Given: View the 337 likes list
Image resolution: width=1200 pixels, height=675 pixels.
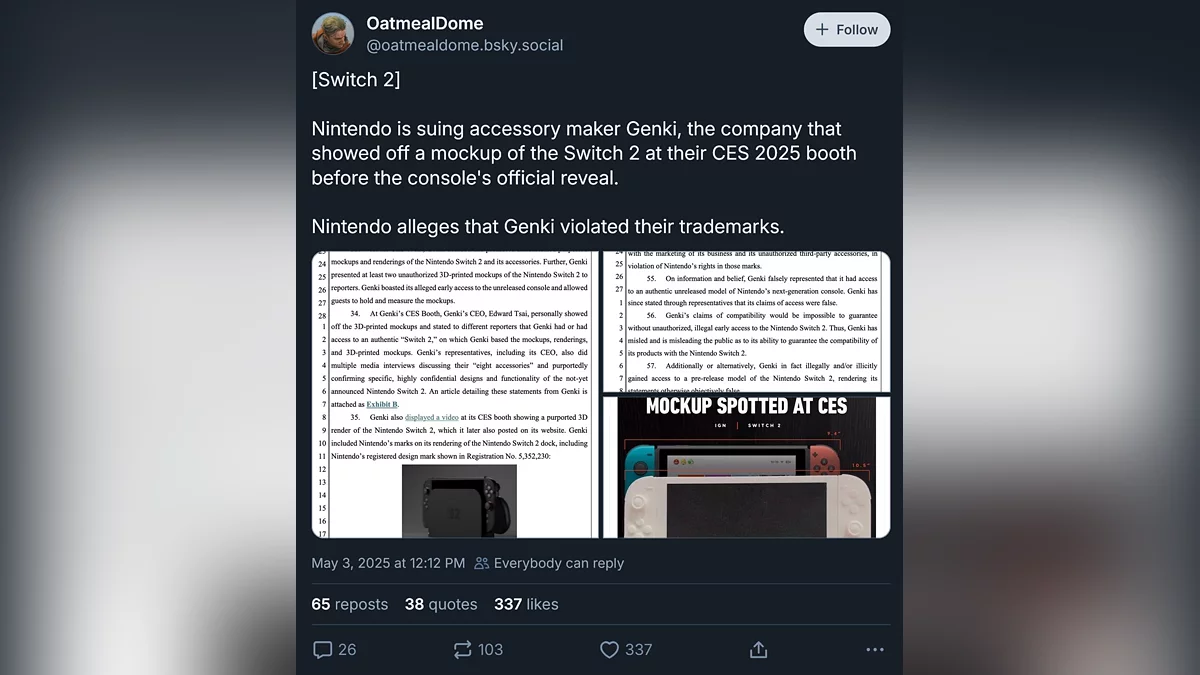Looking at the screenshot, I should coord(526,604).
